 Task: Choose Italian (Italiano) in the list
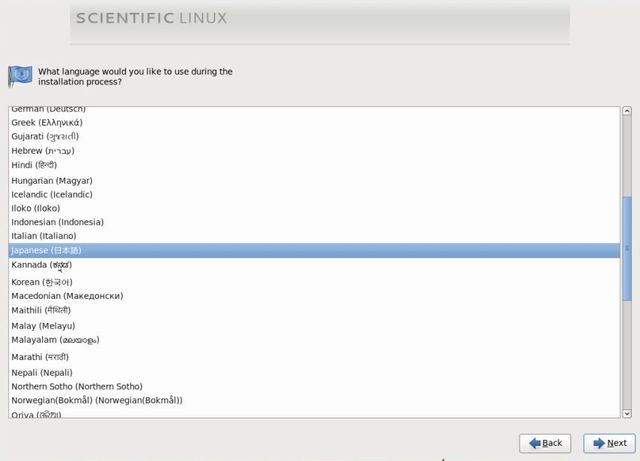pos(43,236)
